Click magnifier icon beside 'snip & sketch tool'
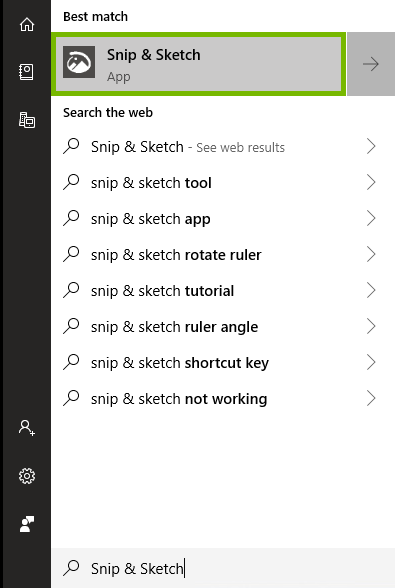The image size is (395, 588). pyautogui.click(x=71, y=182)
